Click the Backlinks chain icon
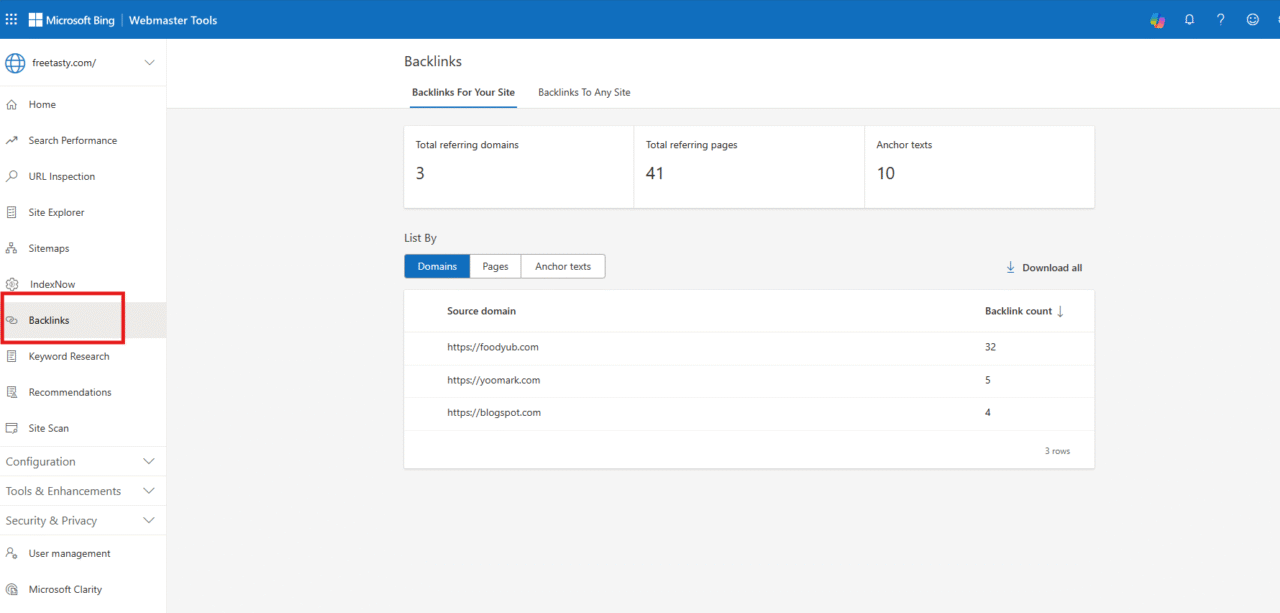The image size is (1280, 613). click(12, 320)
